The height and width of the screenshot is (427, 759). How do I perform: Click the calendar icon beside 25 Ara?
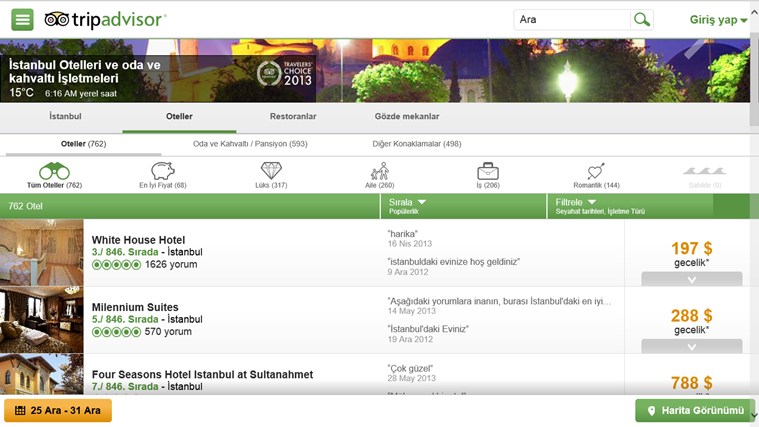tap(20, 411)
